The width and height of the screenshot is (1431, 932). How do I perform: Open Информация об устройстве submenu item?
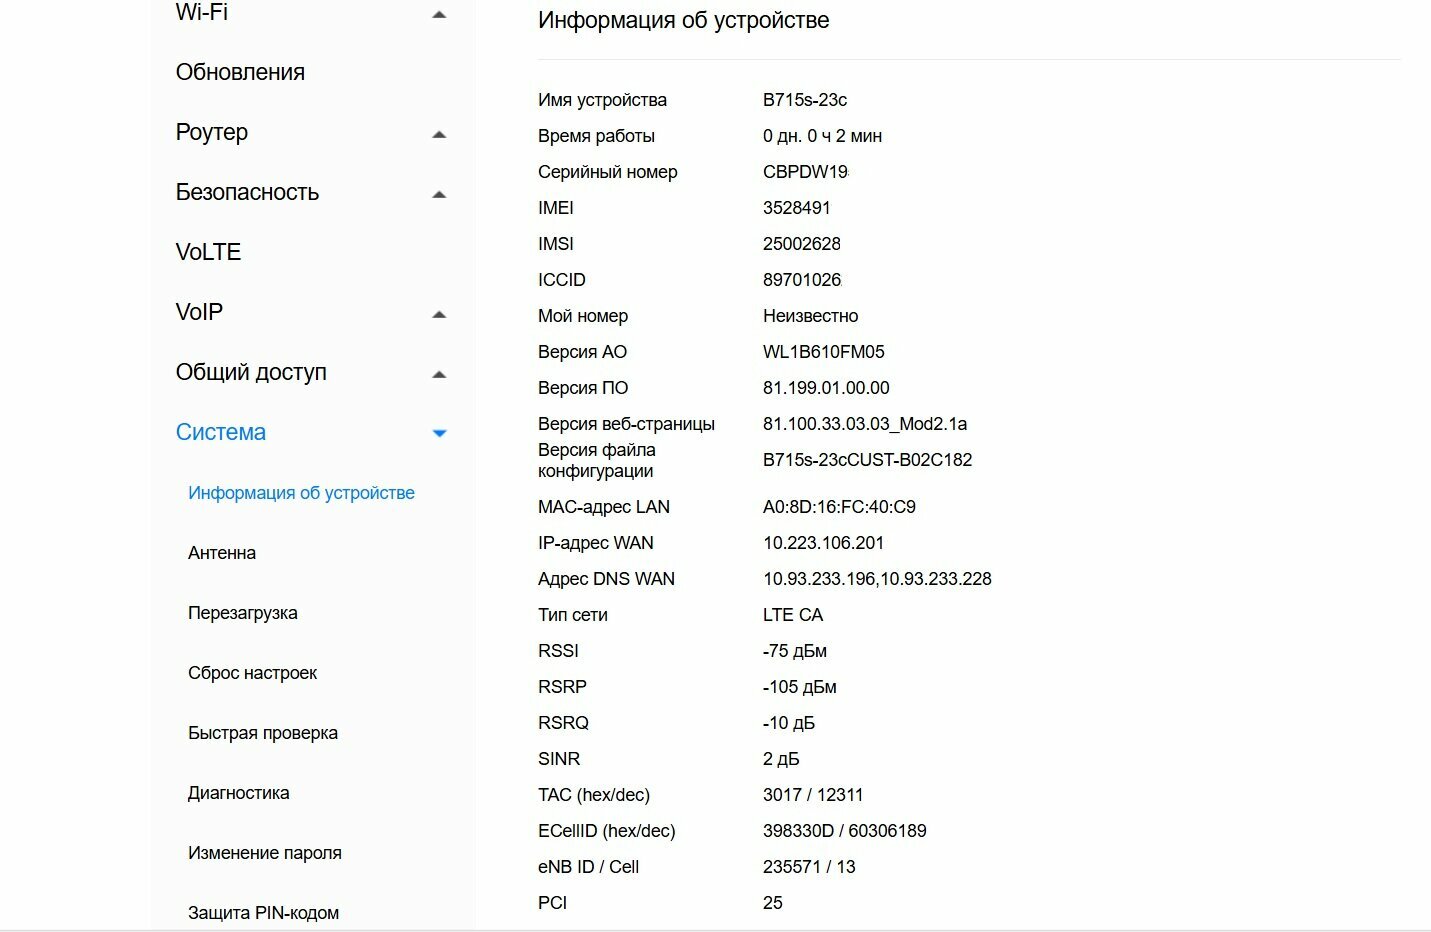pos(301,493)
